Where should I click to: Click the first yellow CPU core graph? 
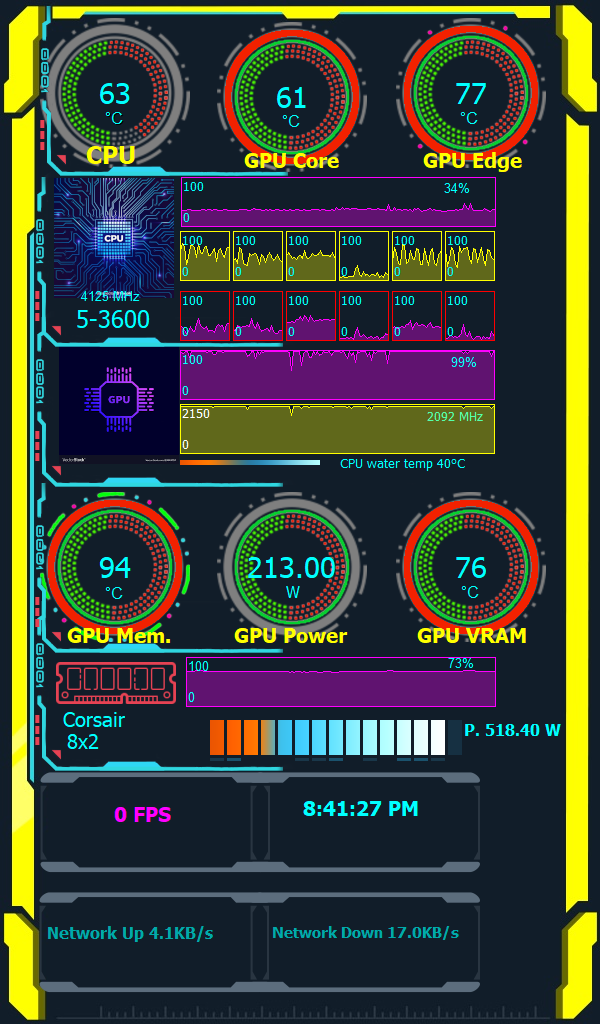tap(205, 256)
